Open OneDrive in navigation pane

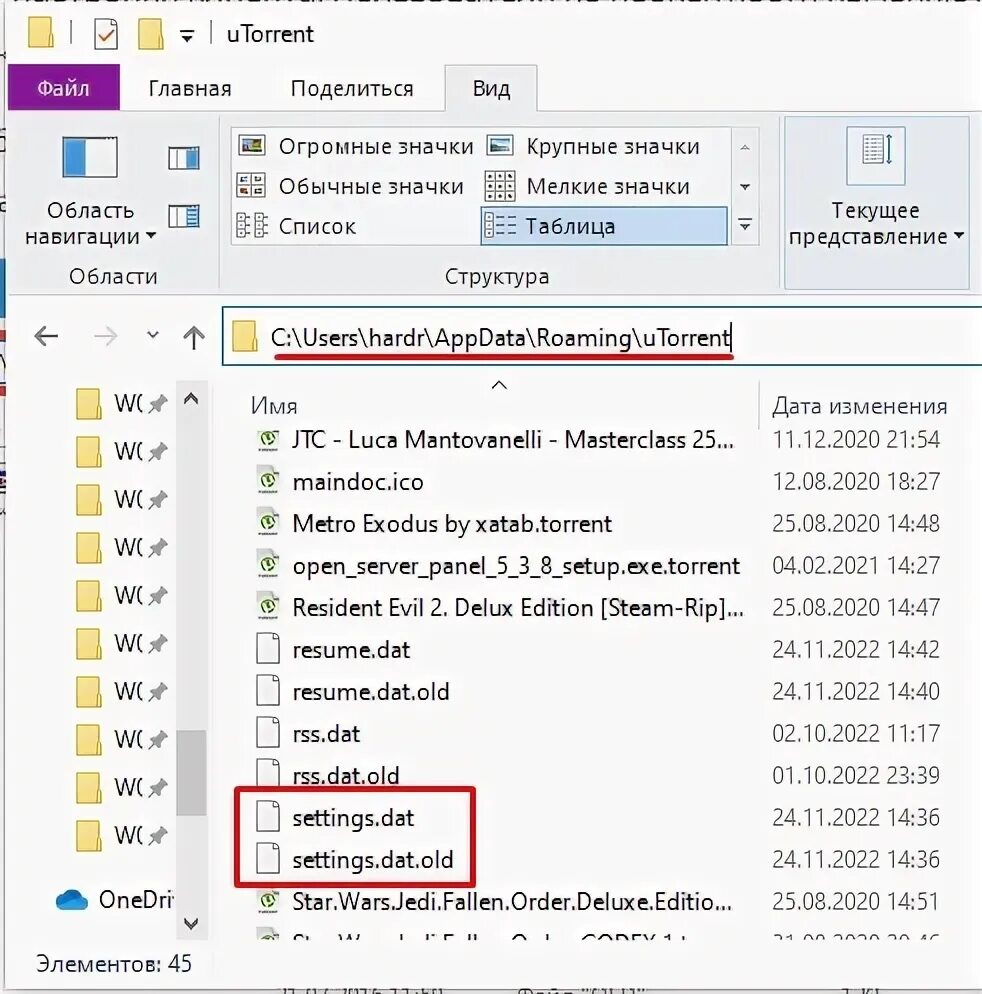point(114,900)
